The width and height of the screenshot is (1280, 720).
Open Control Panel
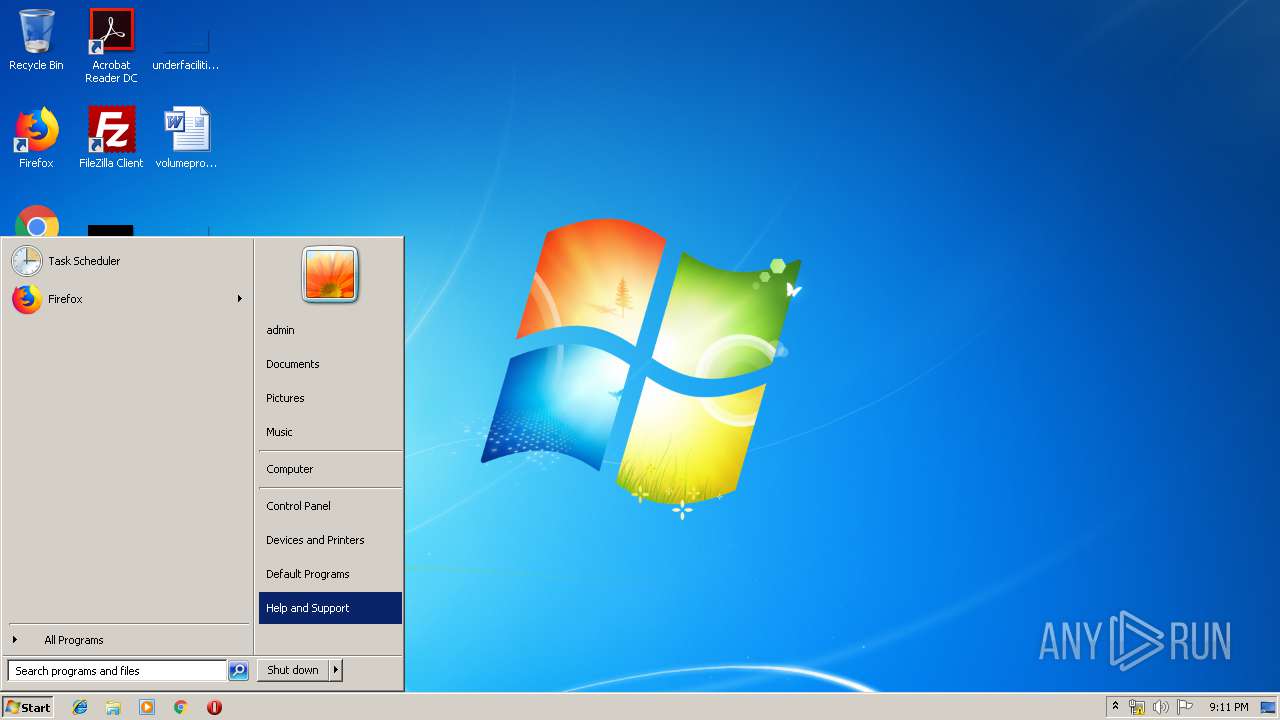tap(330, 506)
